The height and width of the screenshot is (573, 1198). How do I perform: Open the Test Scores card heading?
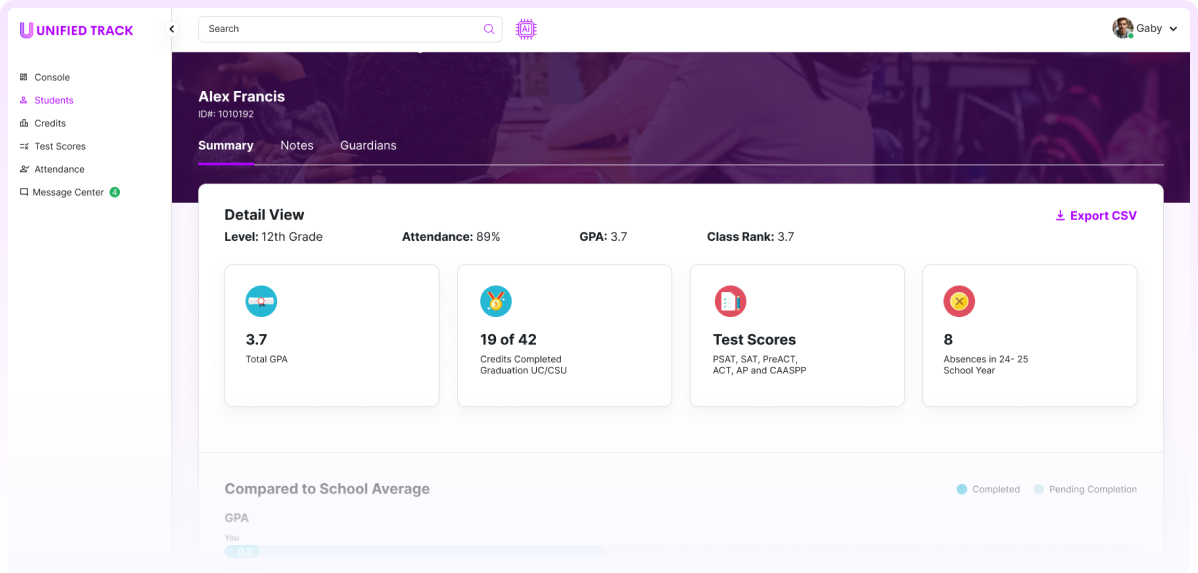click(754, 340)
